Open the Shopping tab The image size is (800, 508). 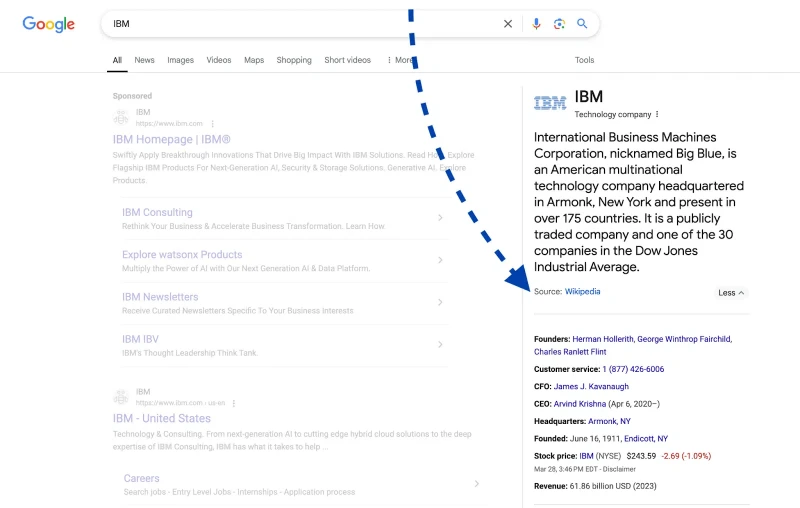pos(294,60)
